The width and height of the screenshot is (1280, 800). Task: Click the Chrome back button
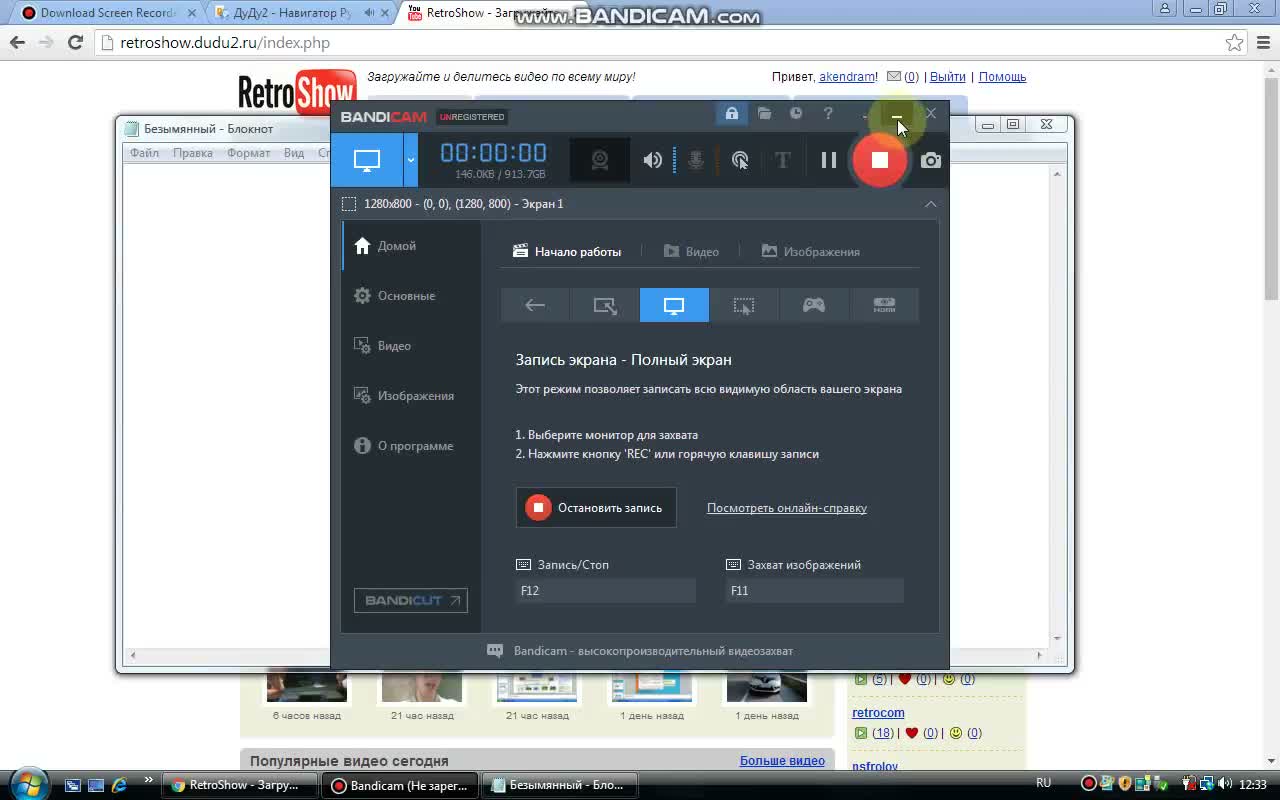(17, 42)
